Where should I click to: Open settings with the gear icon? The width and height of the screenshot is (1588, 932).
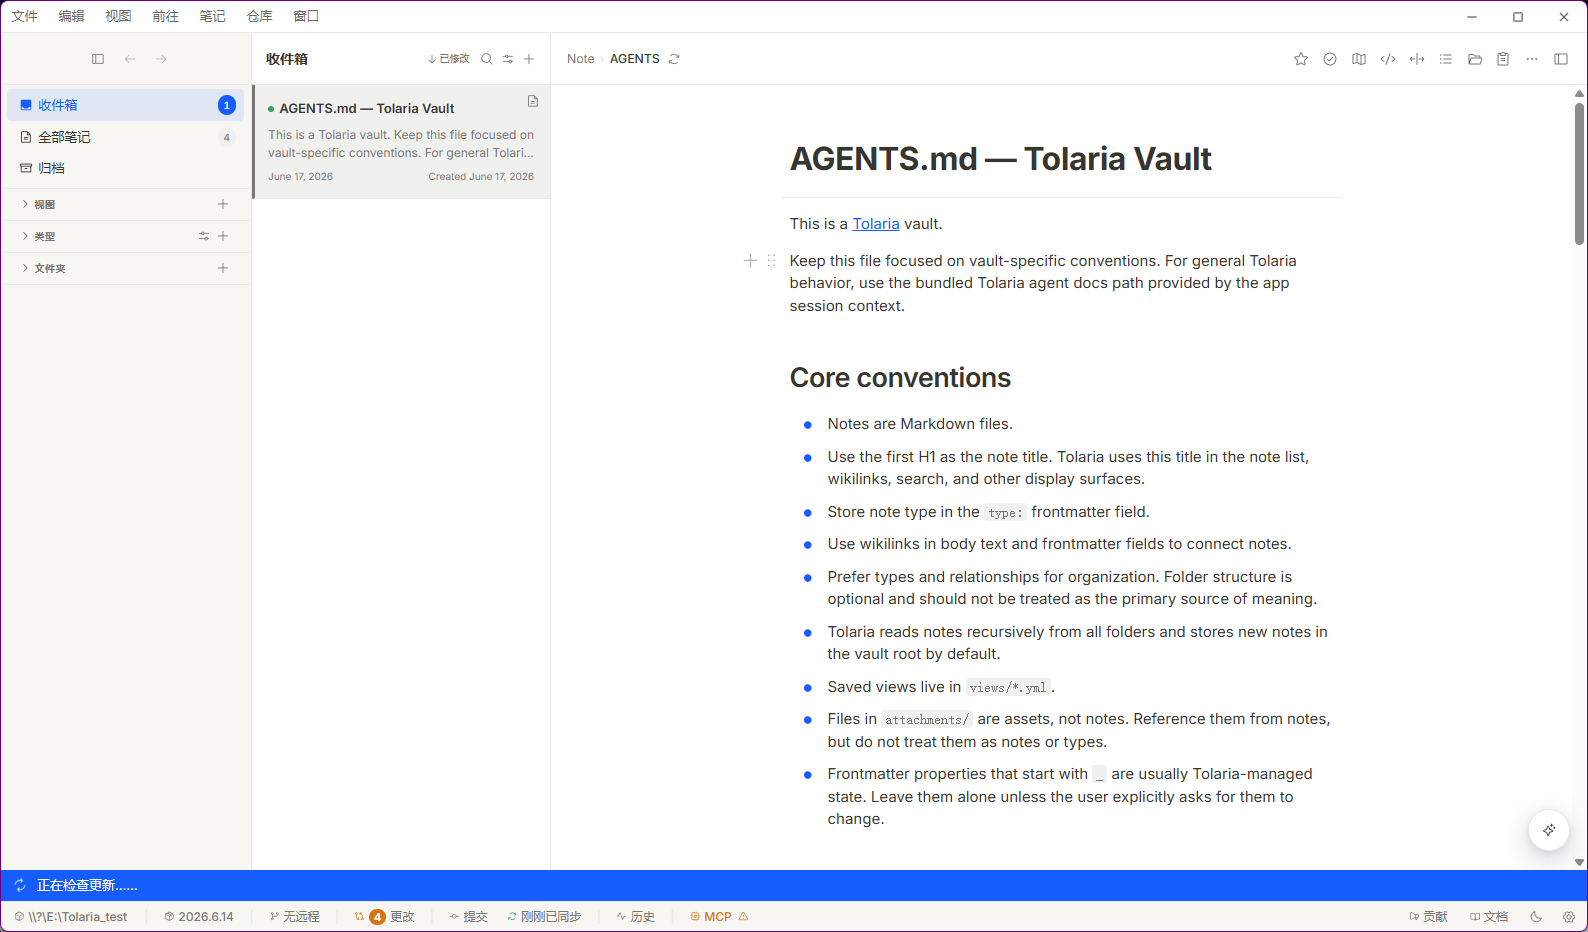tap(1569, 917)
